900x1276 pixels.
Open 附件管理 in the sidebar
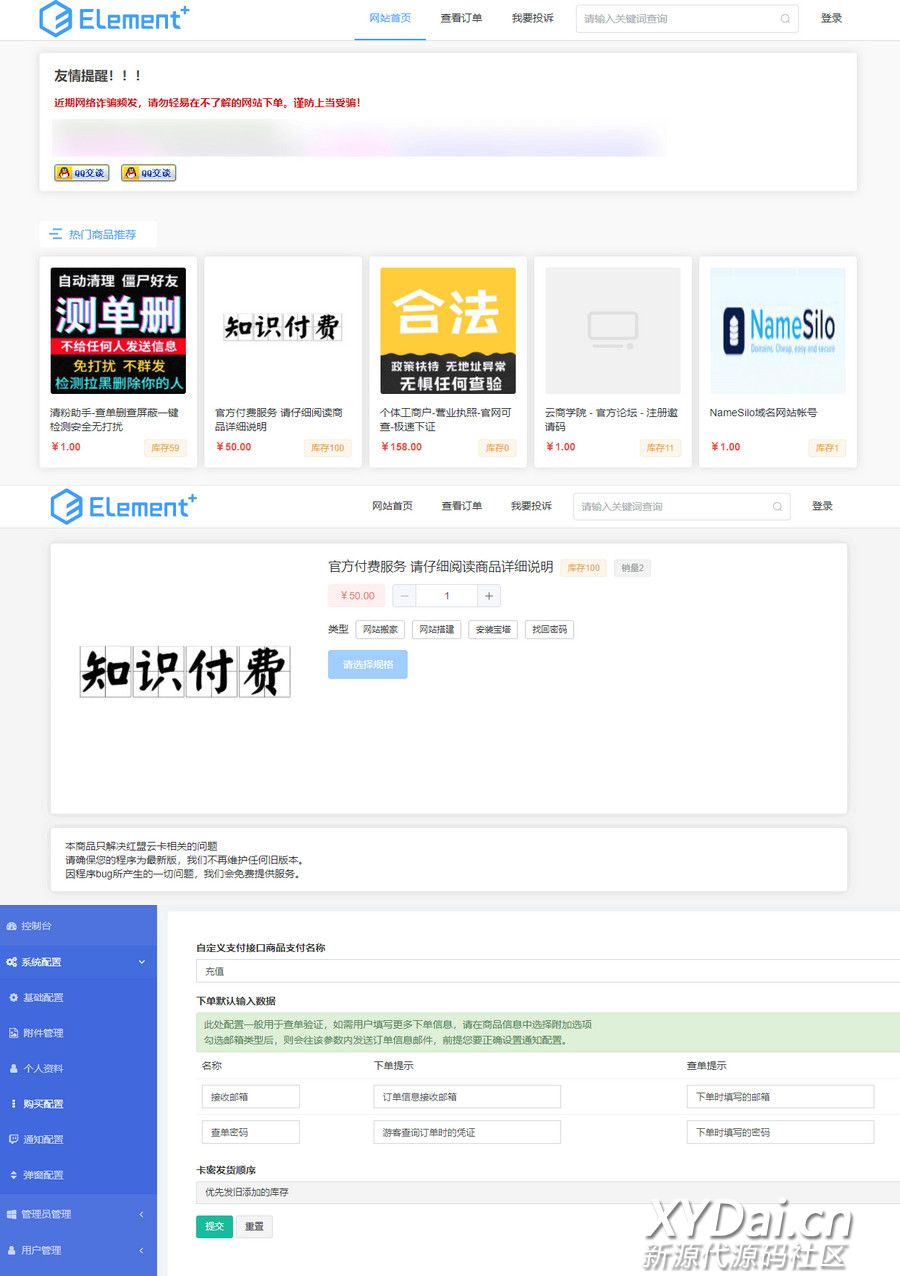[x=42, y=1033]
